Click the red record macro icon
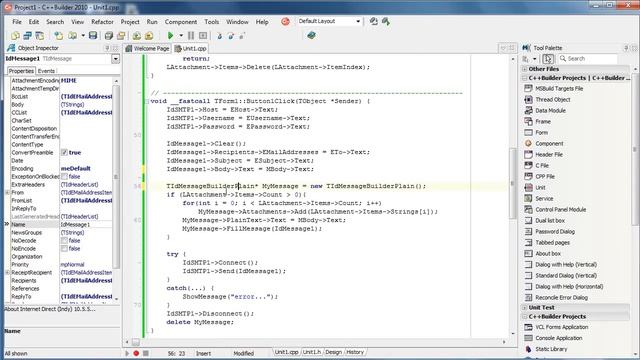Viewport: 640px width, 360px height. [x=136, y=353]
